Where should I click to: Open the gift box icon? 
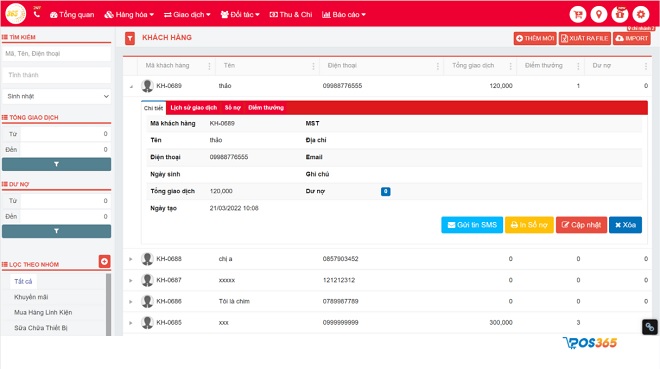tap(620, 14)
